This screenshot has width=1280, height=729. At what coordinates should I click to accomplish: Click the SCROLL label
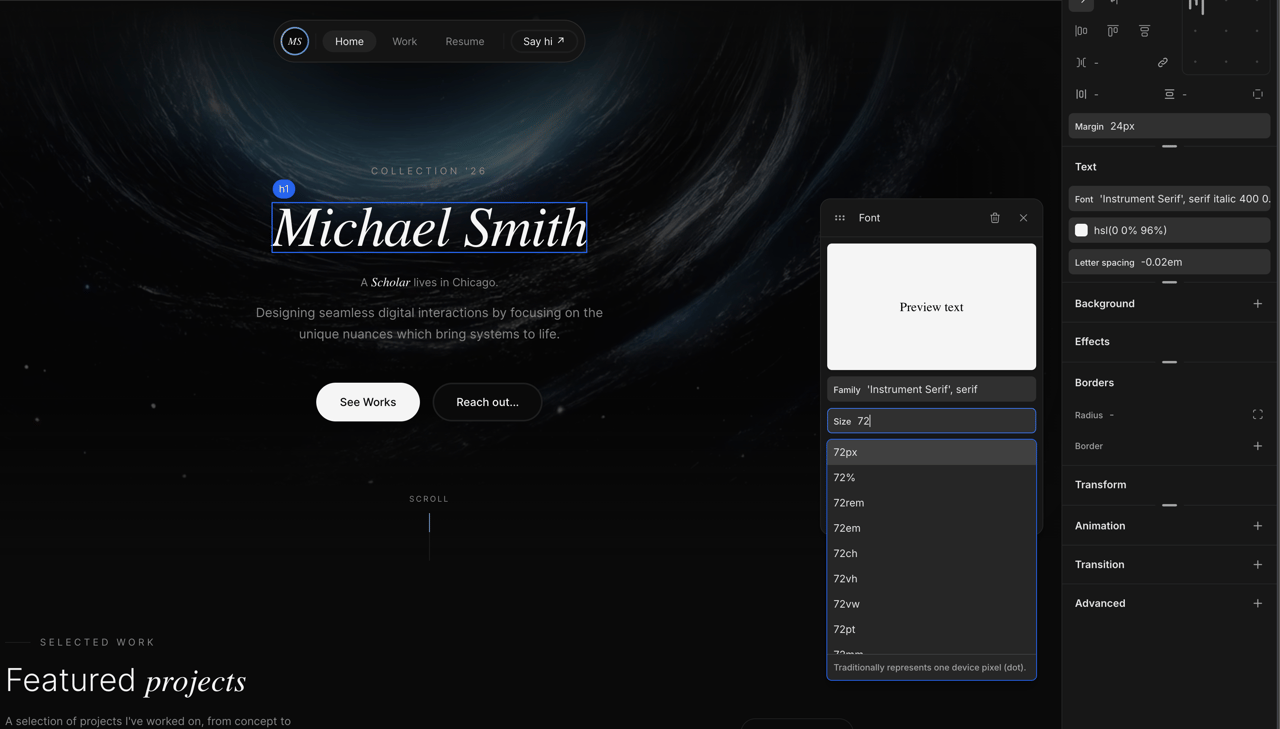tap(429, 499)
